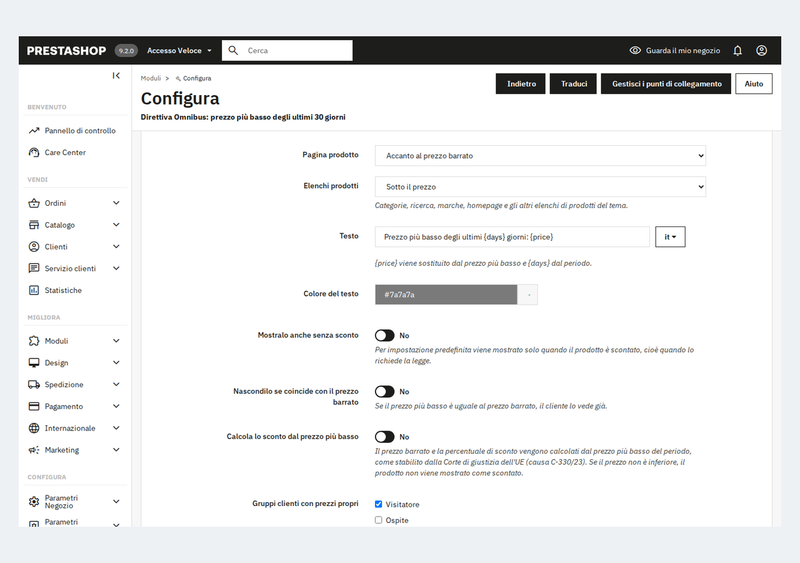Click the Parametri Negozio gear icon
Image resolution: width=800 pixels, height=563 pixels.
click(x=34, y=502)
